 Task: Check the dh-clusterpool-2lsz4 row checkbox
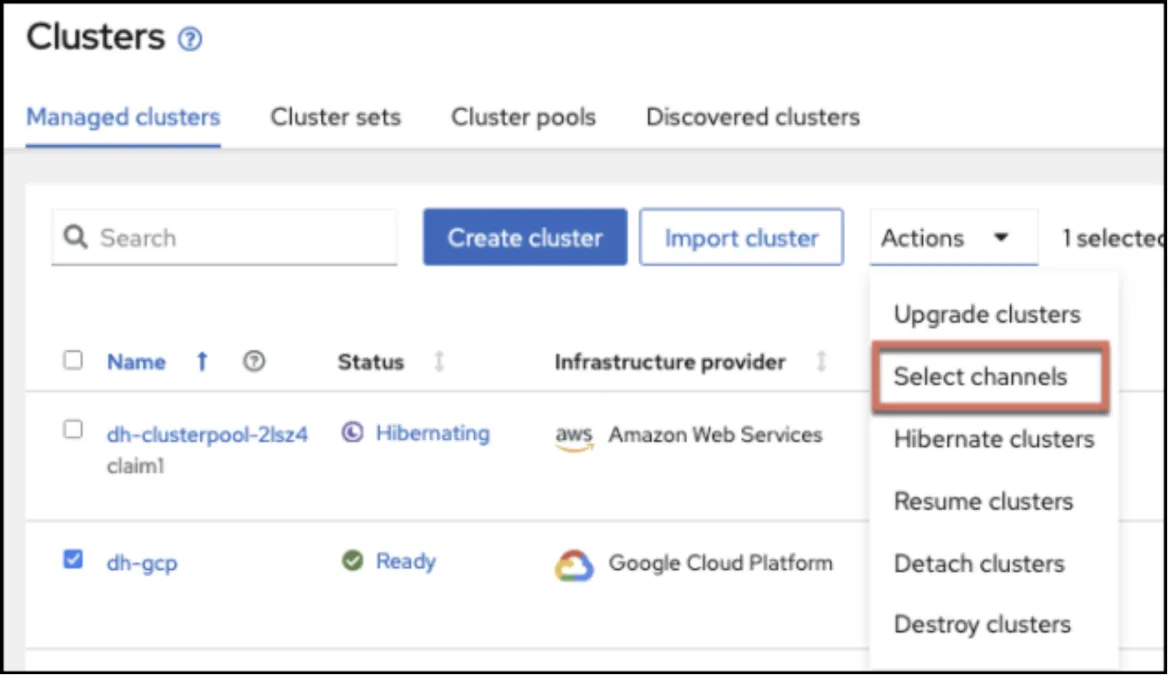73,430
